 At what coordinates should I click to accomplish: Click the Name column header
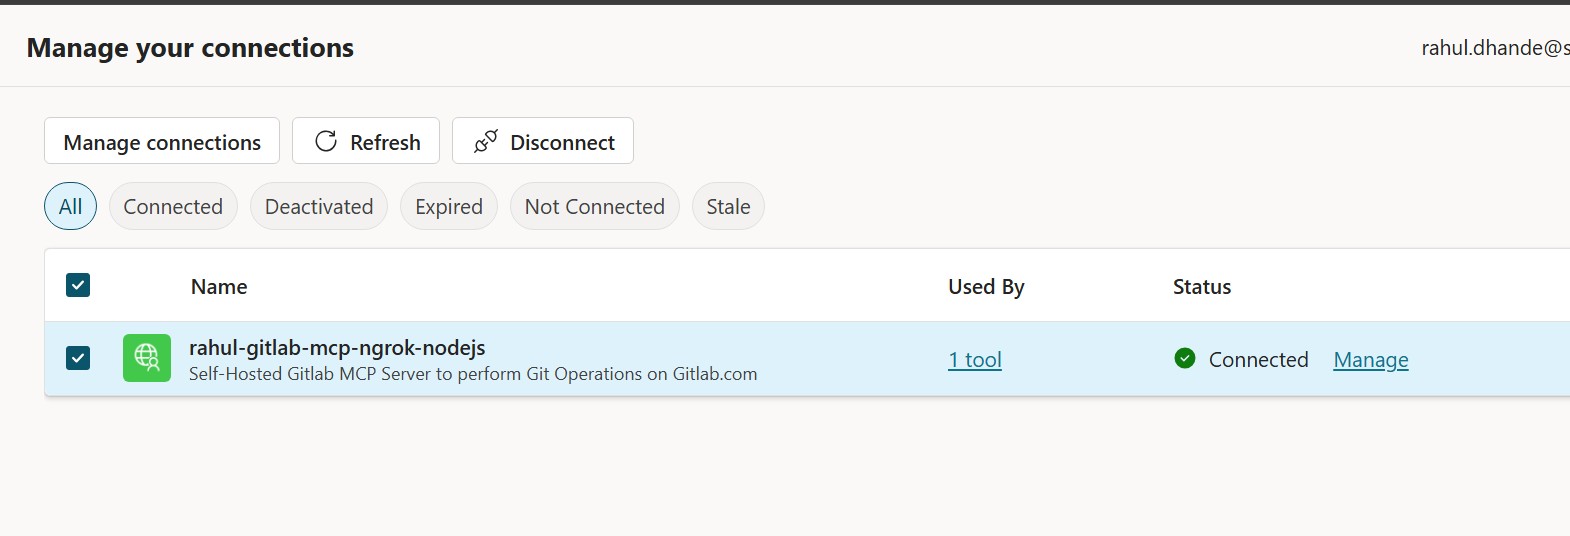pyautogui.click(x=219, y=287)
